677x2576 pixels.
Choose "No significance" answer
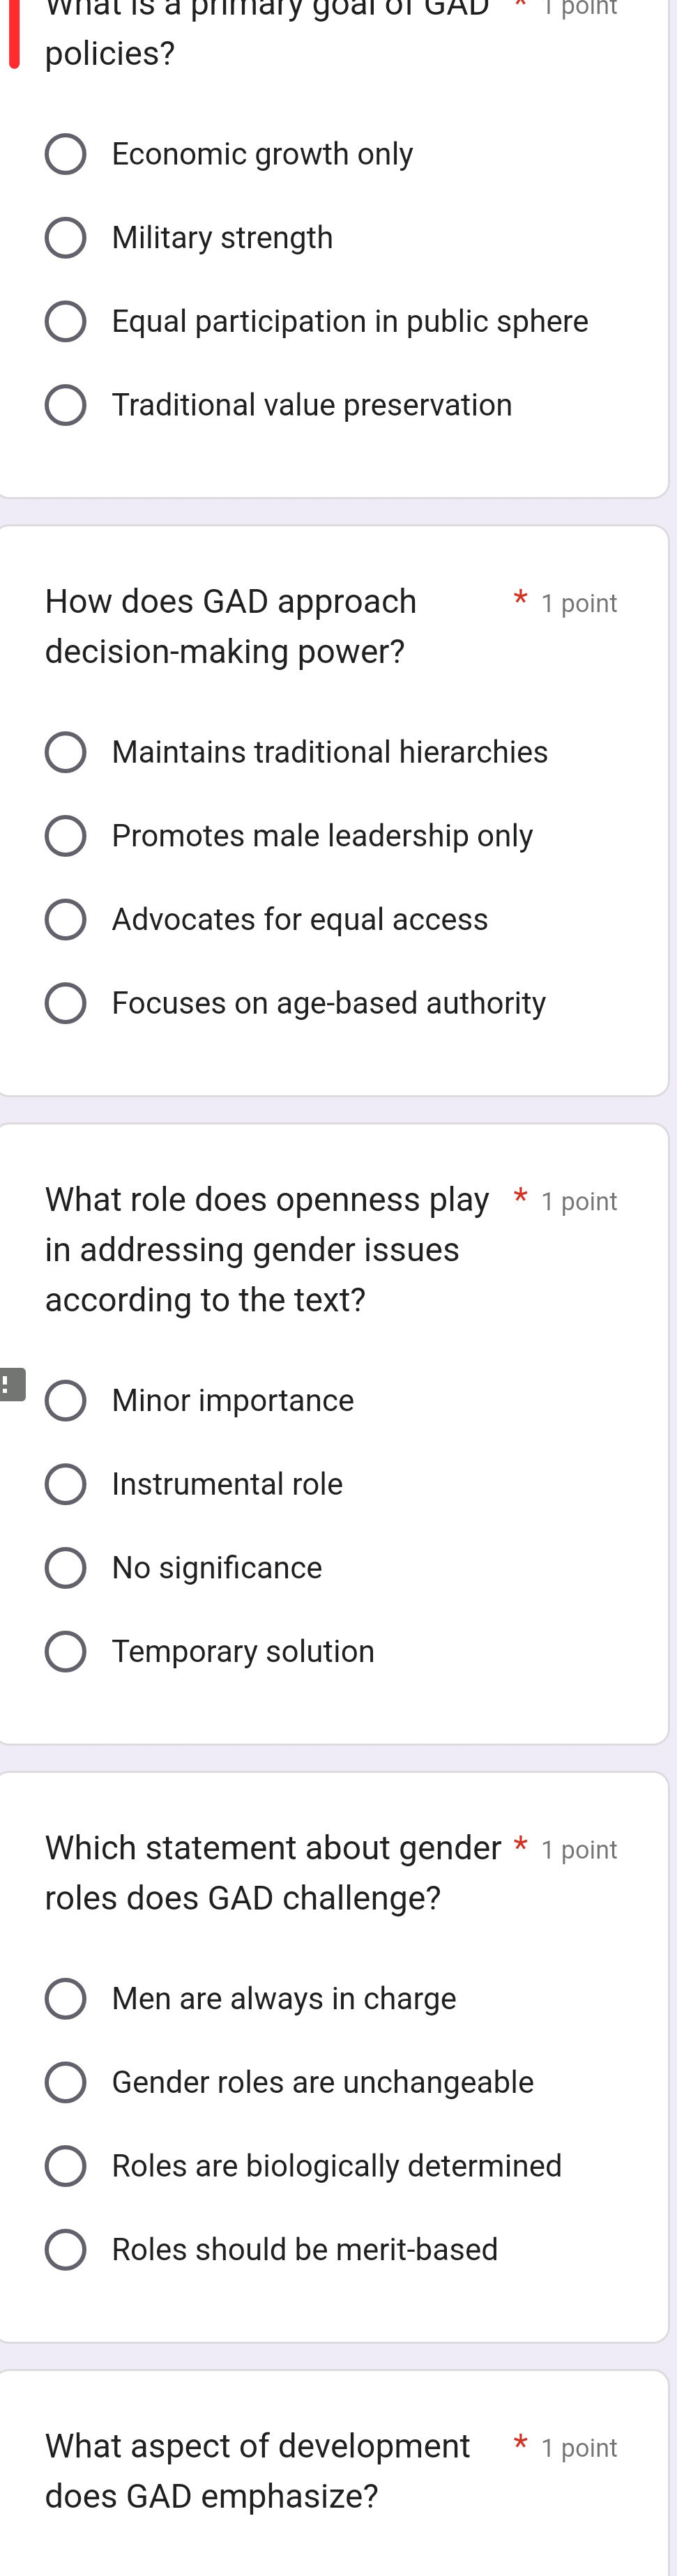click(x=67, y=1568)
